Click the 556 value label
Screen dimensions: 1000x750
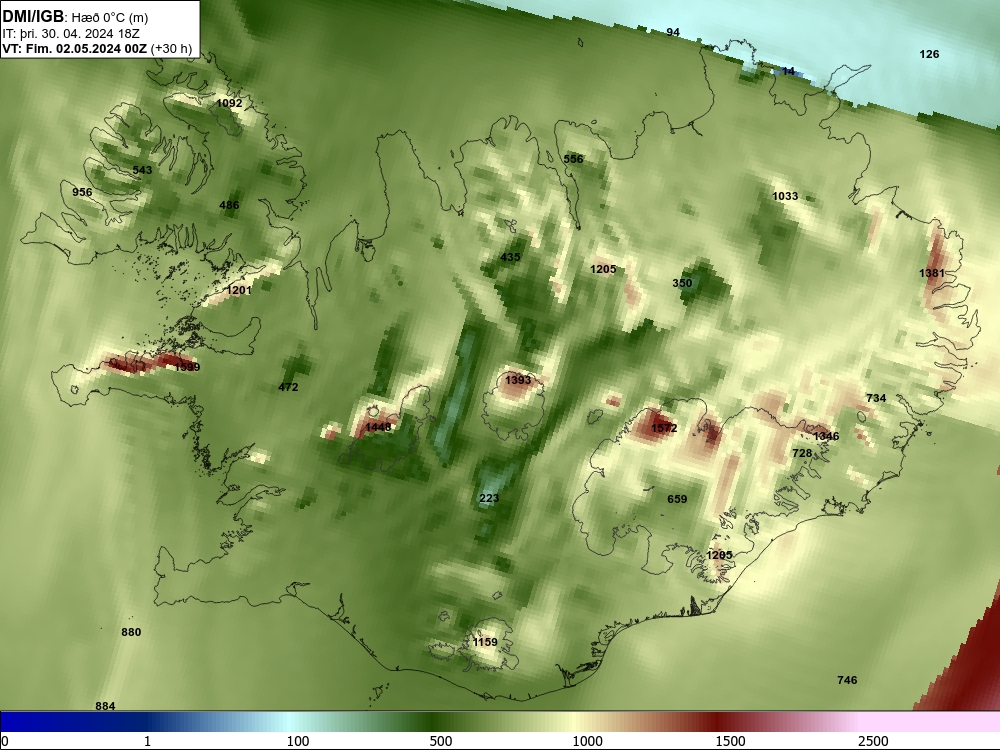point(573,159)
